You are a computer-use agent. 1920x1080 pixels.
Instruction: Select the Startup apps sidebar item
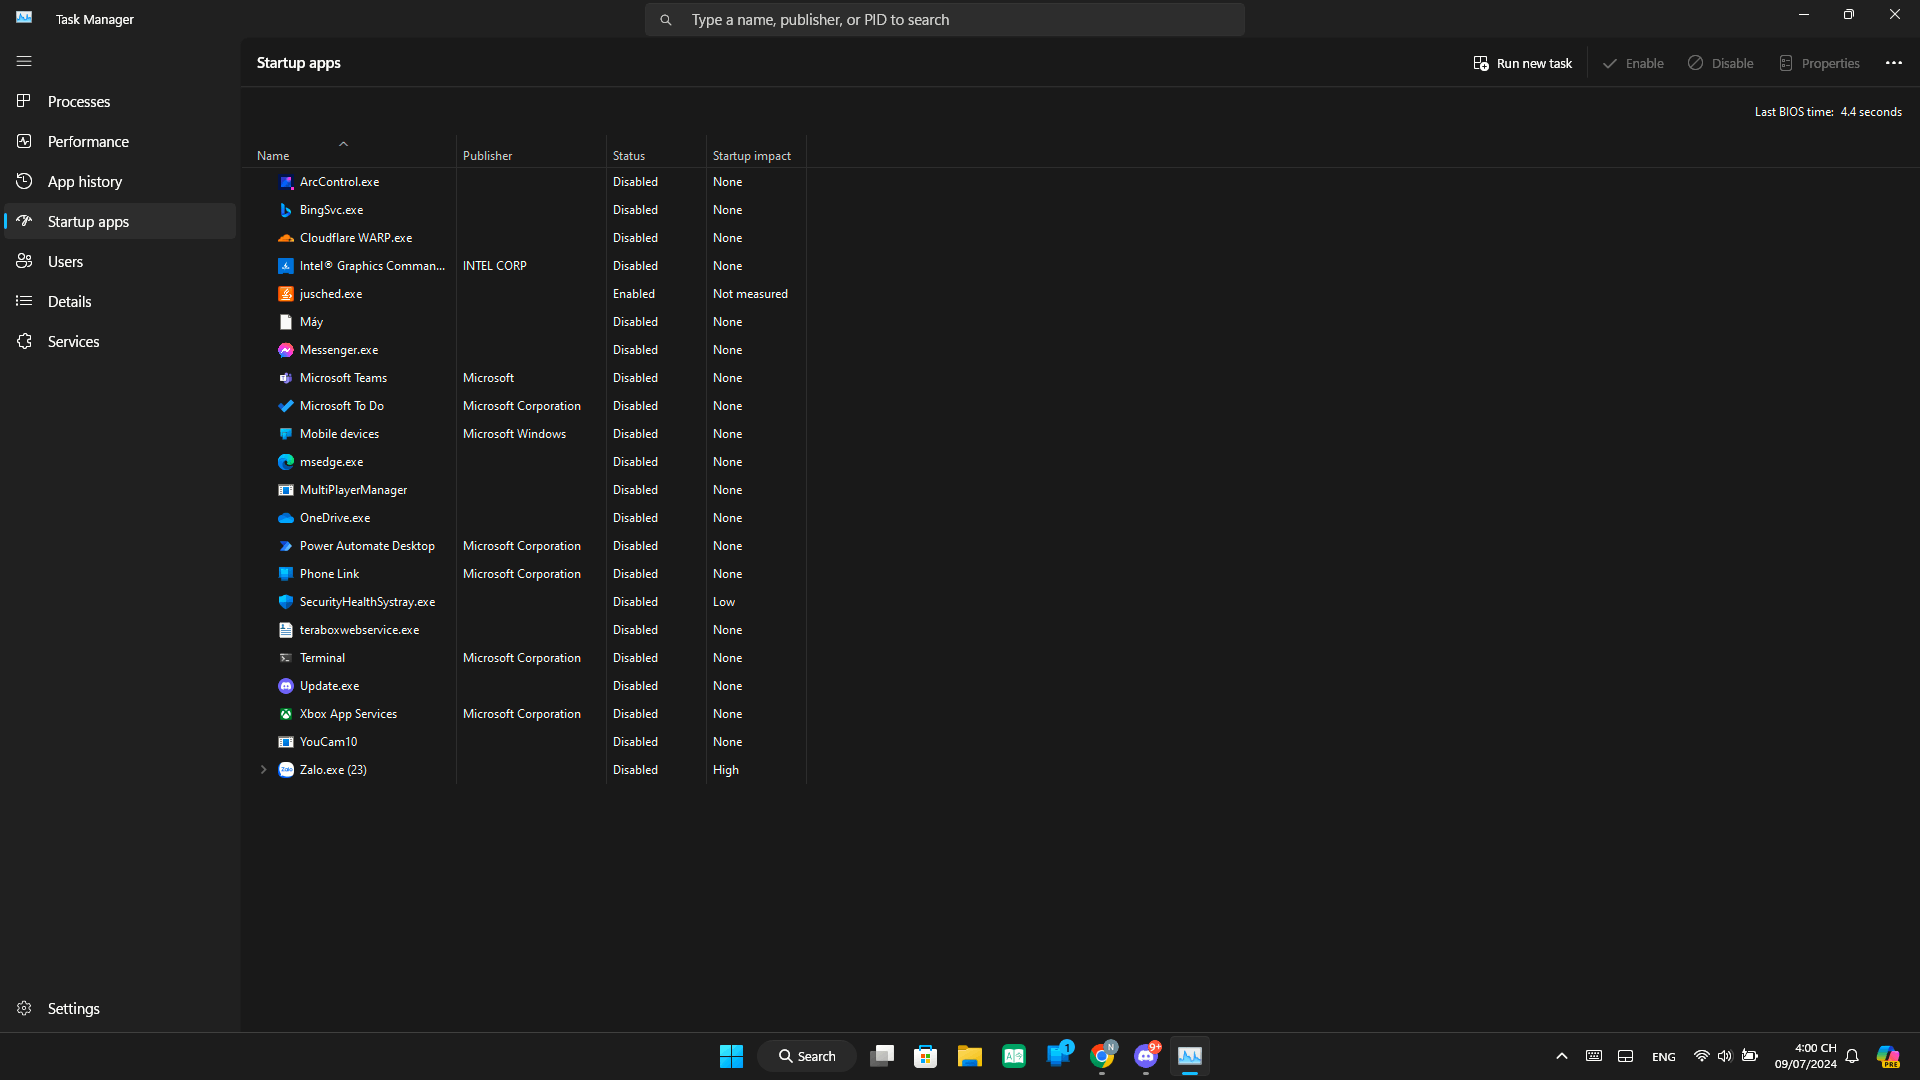(88, 221)
